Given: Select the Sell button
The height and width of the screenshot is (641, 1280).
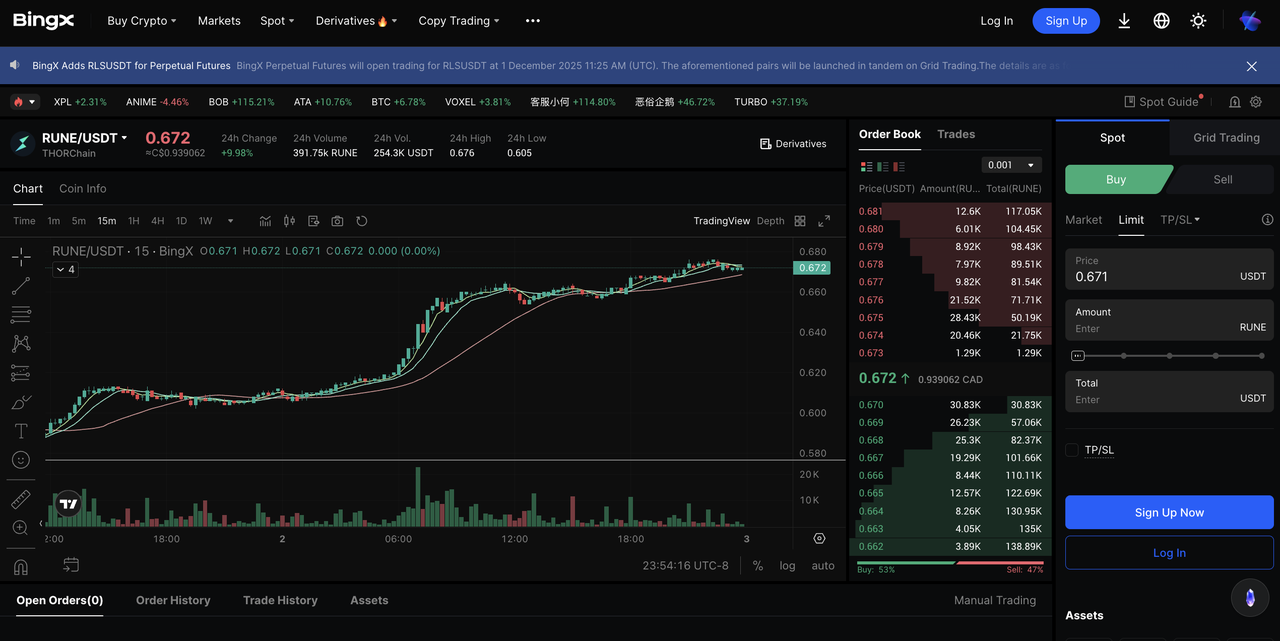Looking at the screenshot, I should 1222,180.
